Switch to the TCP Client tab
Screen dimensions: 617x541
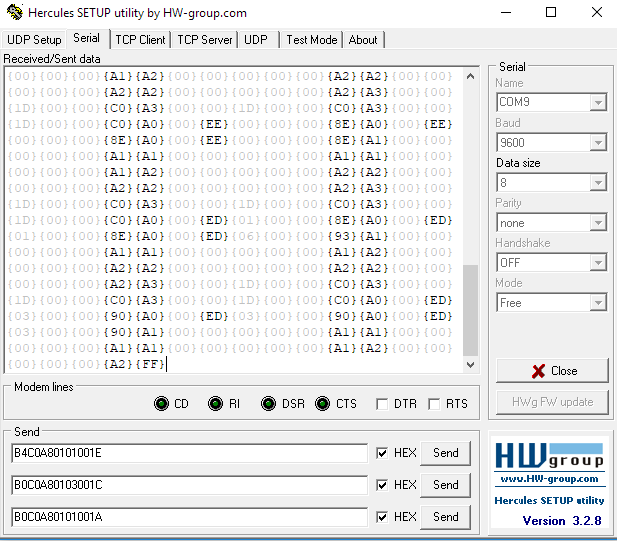(140, 40)
